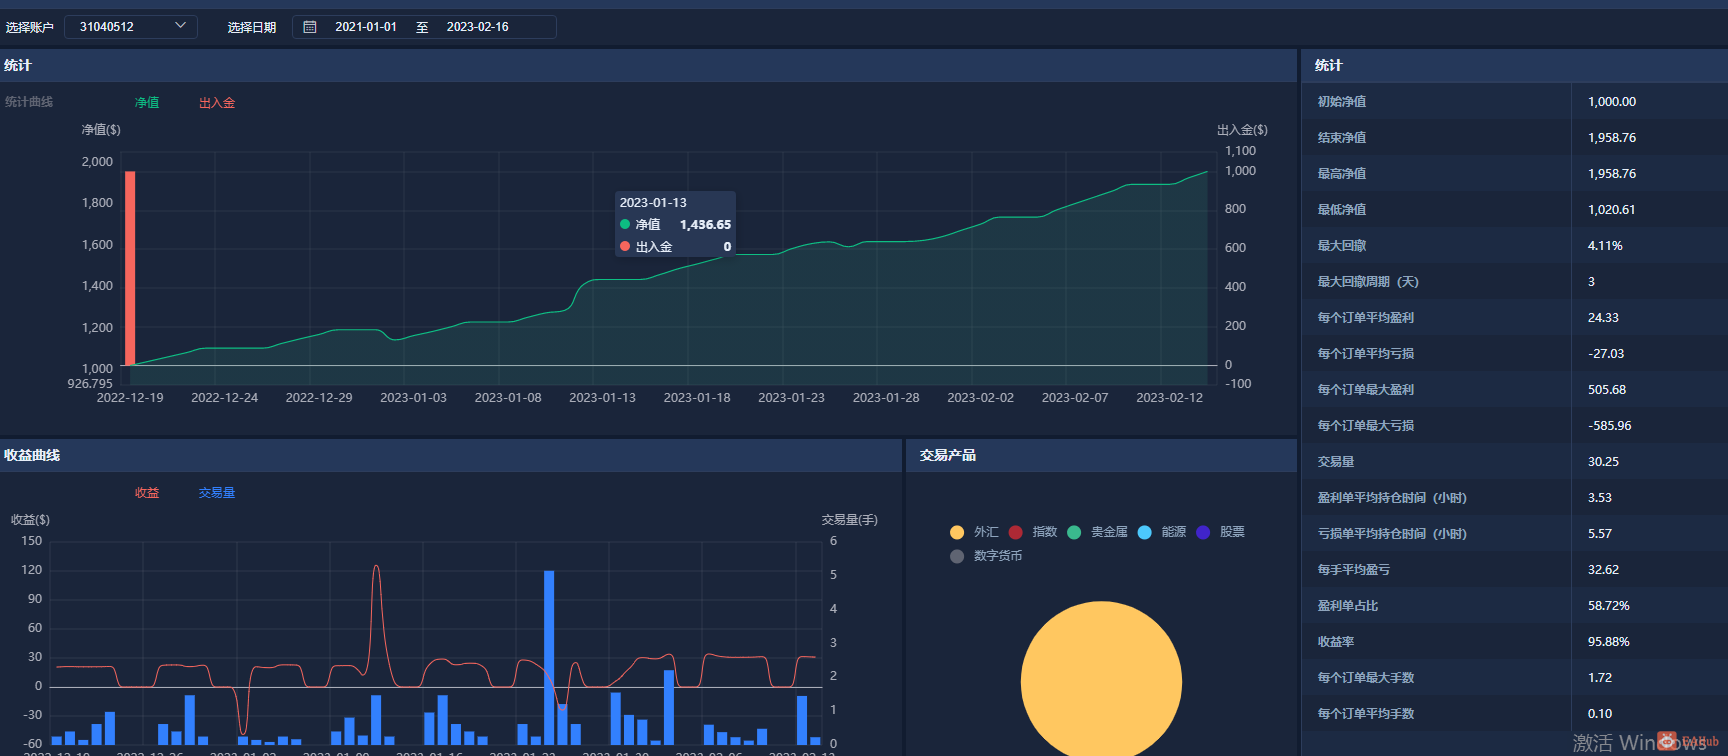Click the green 贵金属 legend dot
1728x756 pixels.
point(1074,532)
